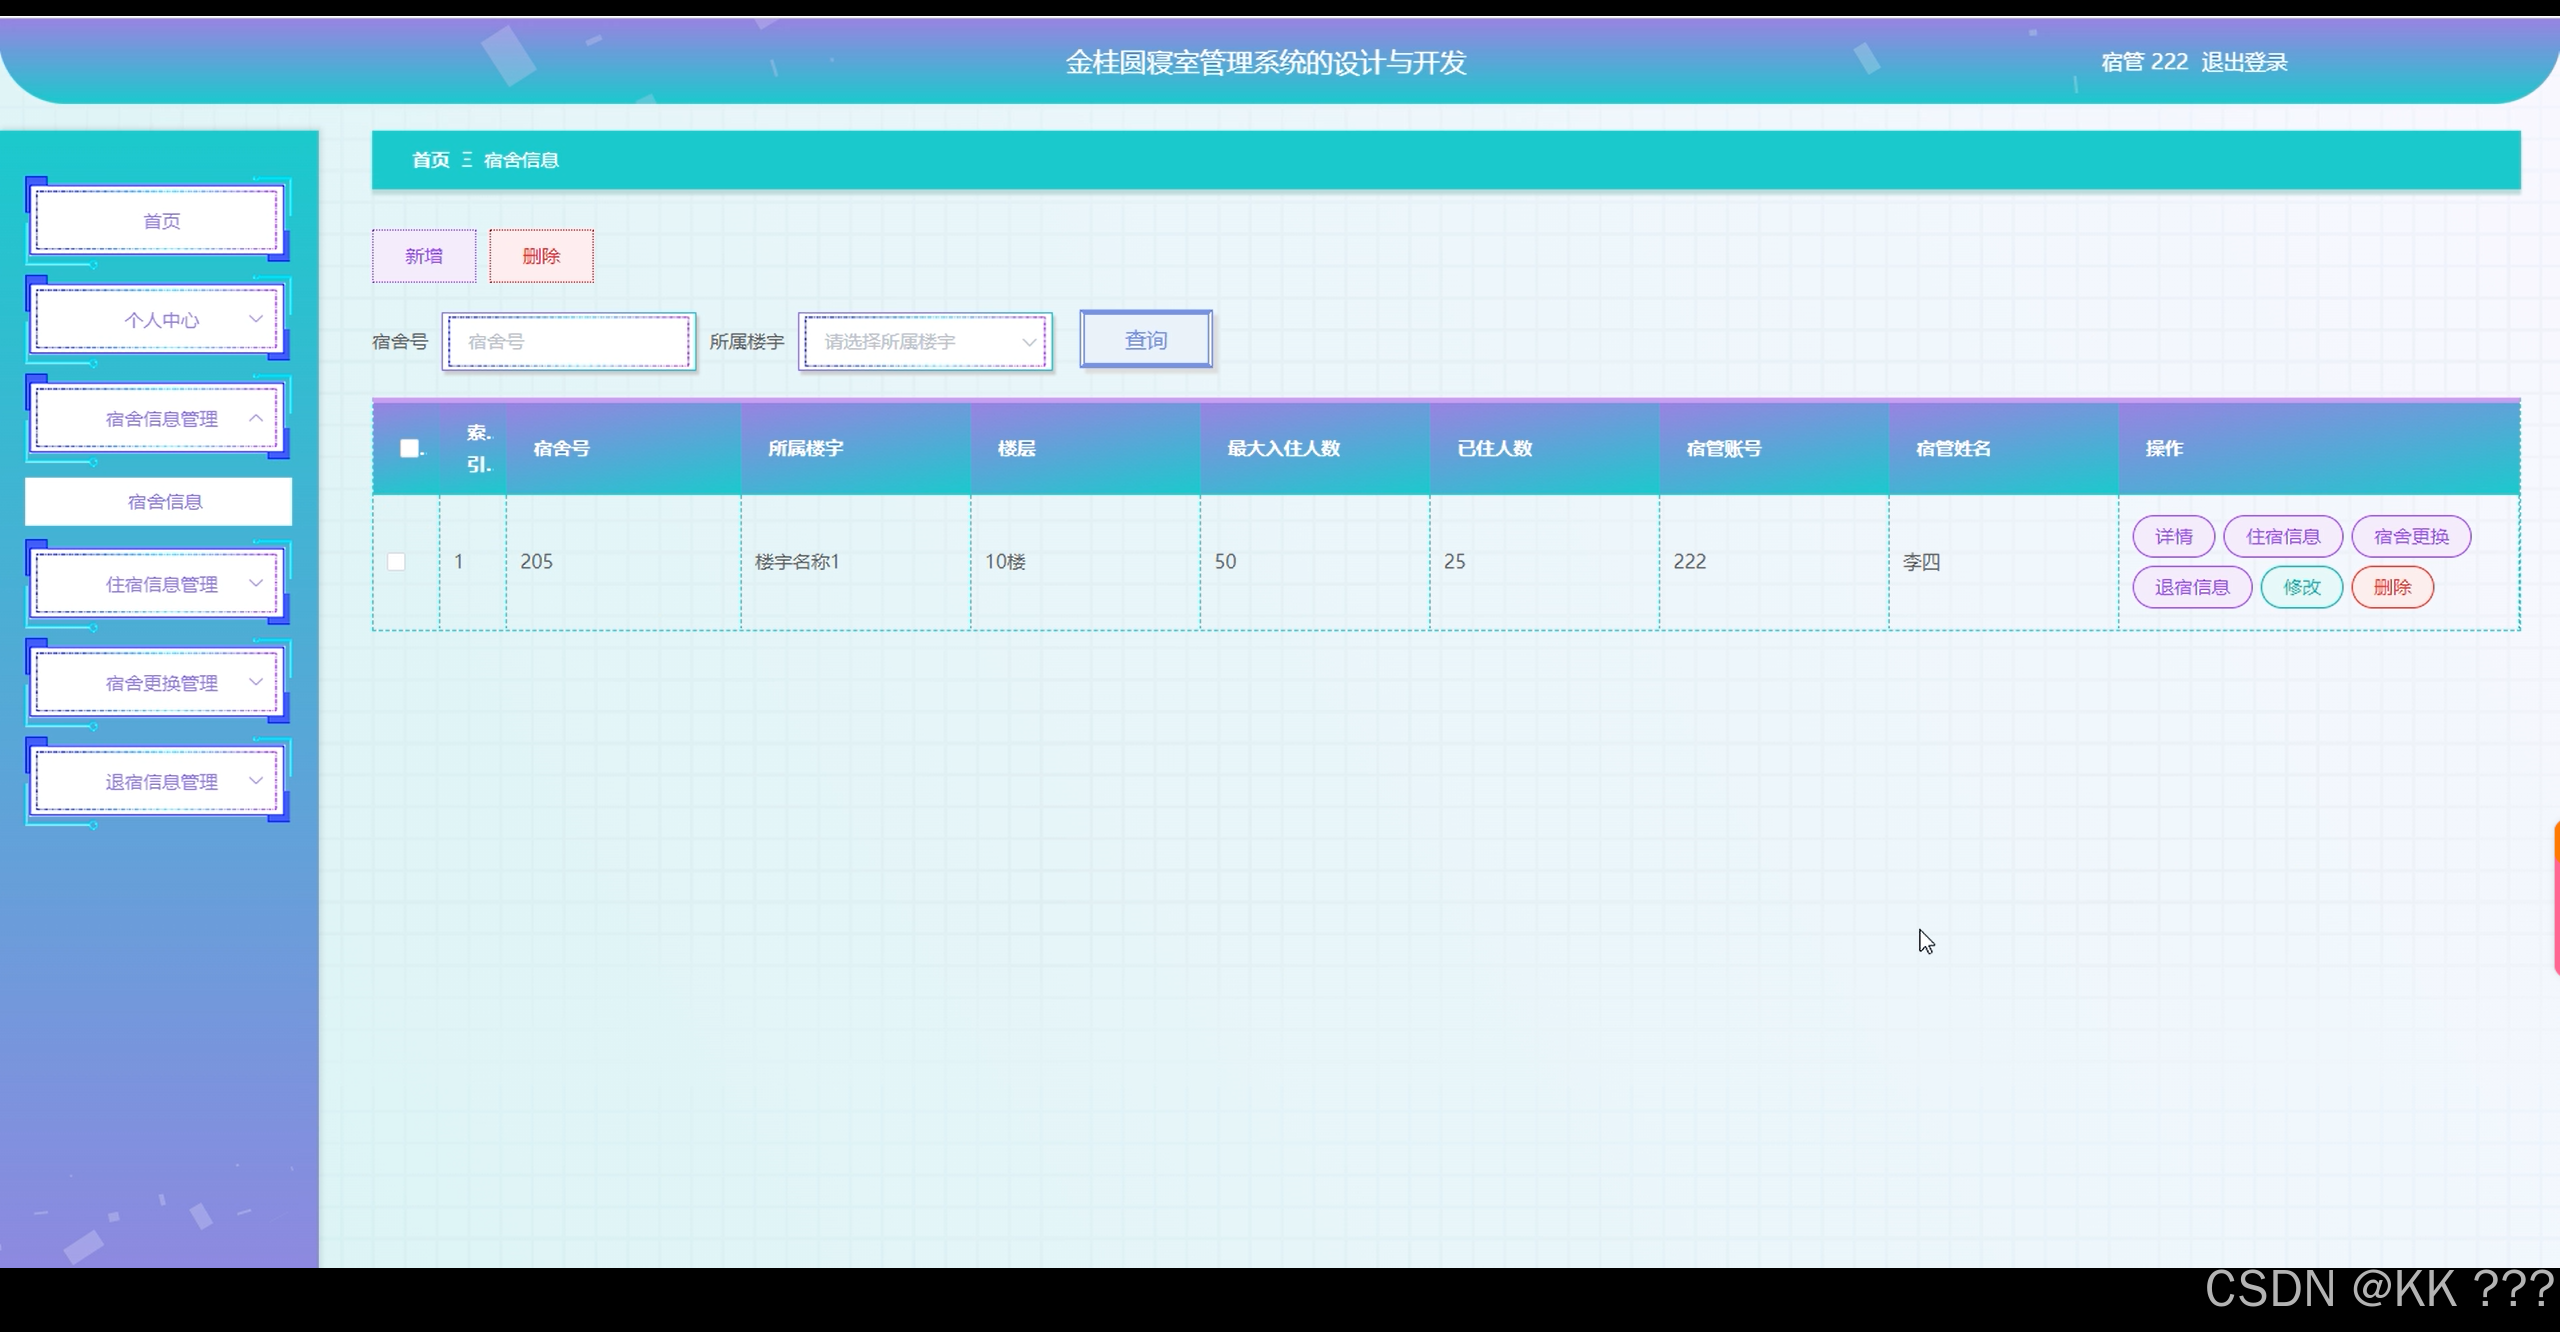
Task: Collapse the 宿舍信息管理 sidebar menu chevron
Action: tap(256, 418)
